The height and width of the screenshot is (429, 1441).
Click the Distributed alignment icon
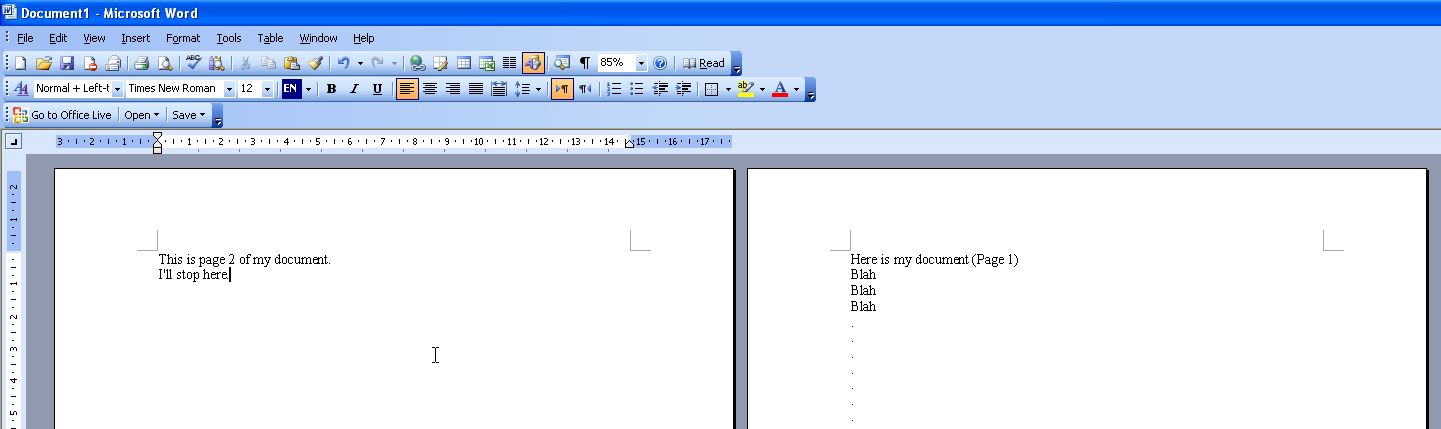pyautogui.click(x=498, y=89)
